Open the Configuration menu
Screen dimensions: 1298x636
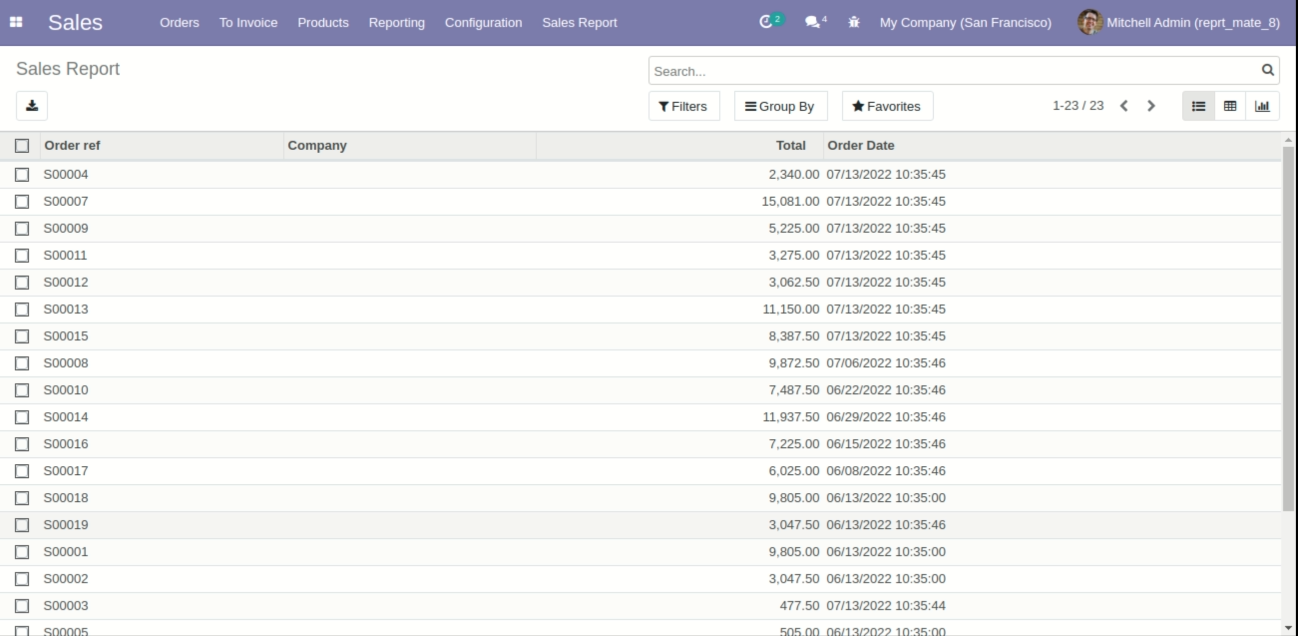[483, 22]
